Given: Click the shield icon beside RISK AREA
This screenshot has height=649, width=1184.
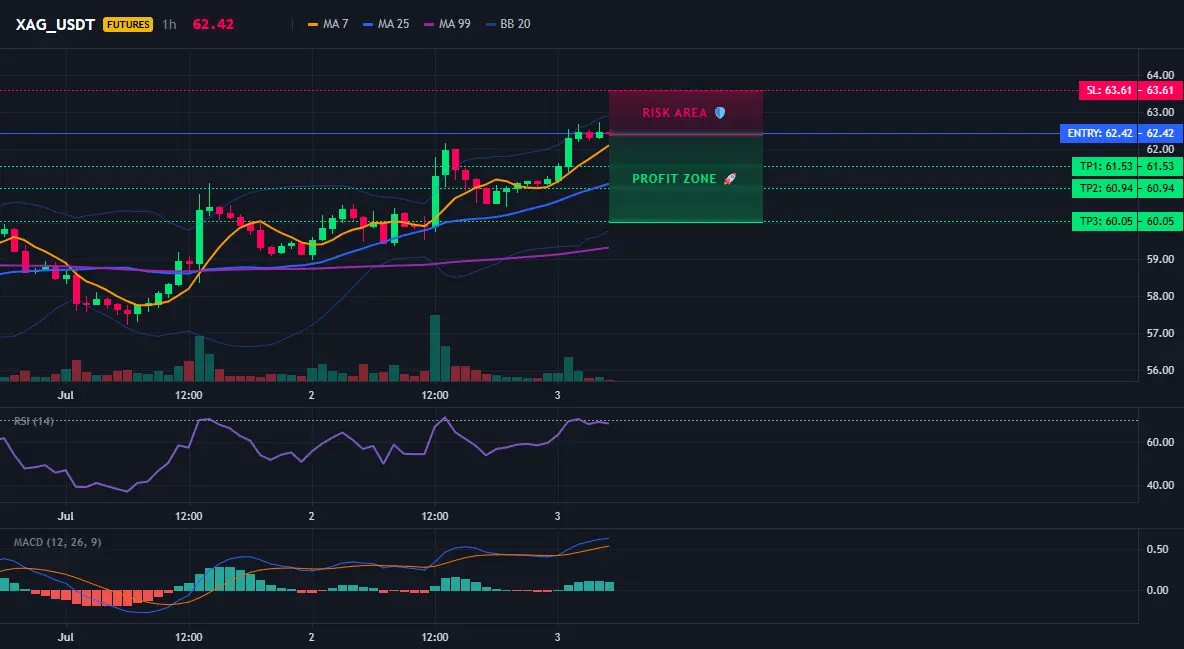Looking at the screenshot, I should (x=720, y=113).
